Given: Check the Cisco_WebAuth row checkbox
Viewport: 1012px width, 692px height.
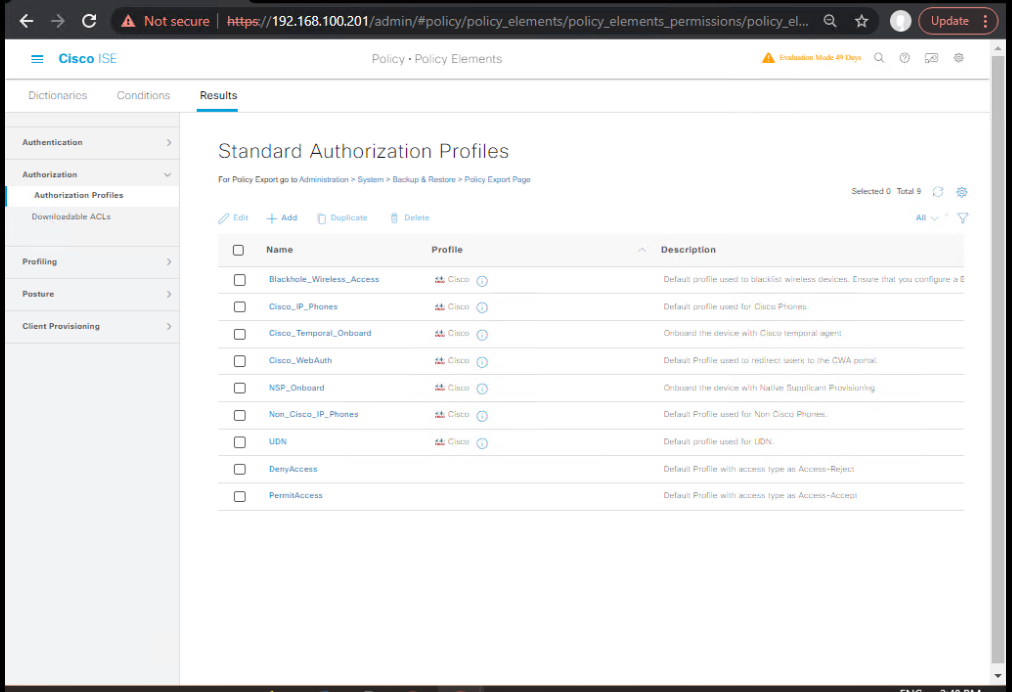Looking at the screenshot, I should coord(239,361).
